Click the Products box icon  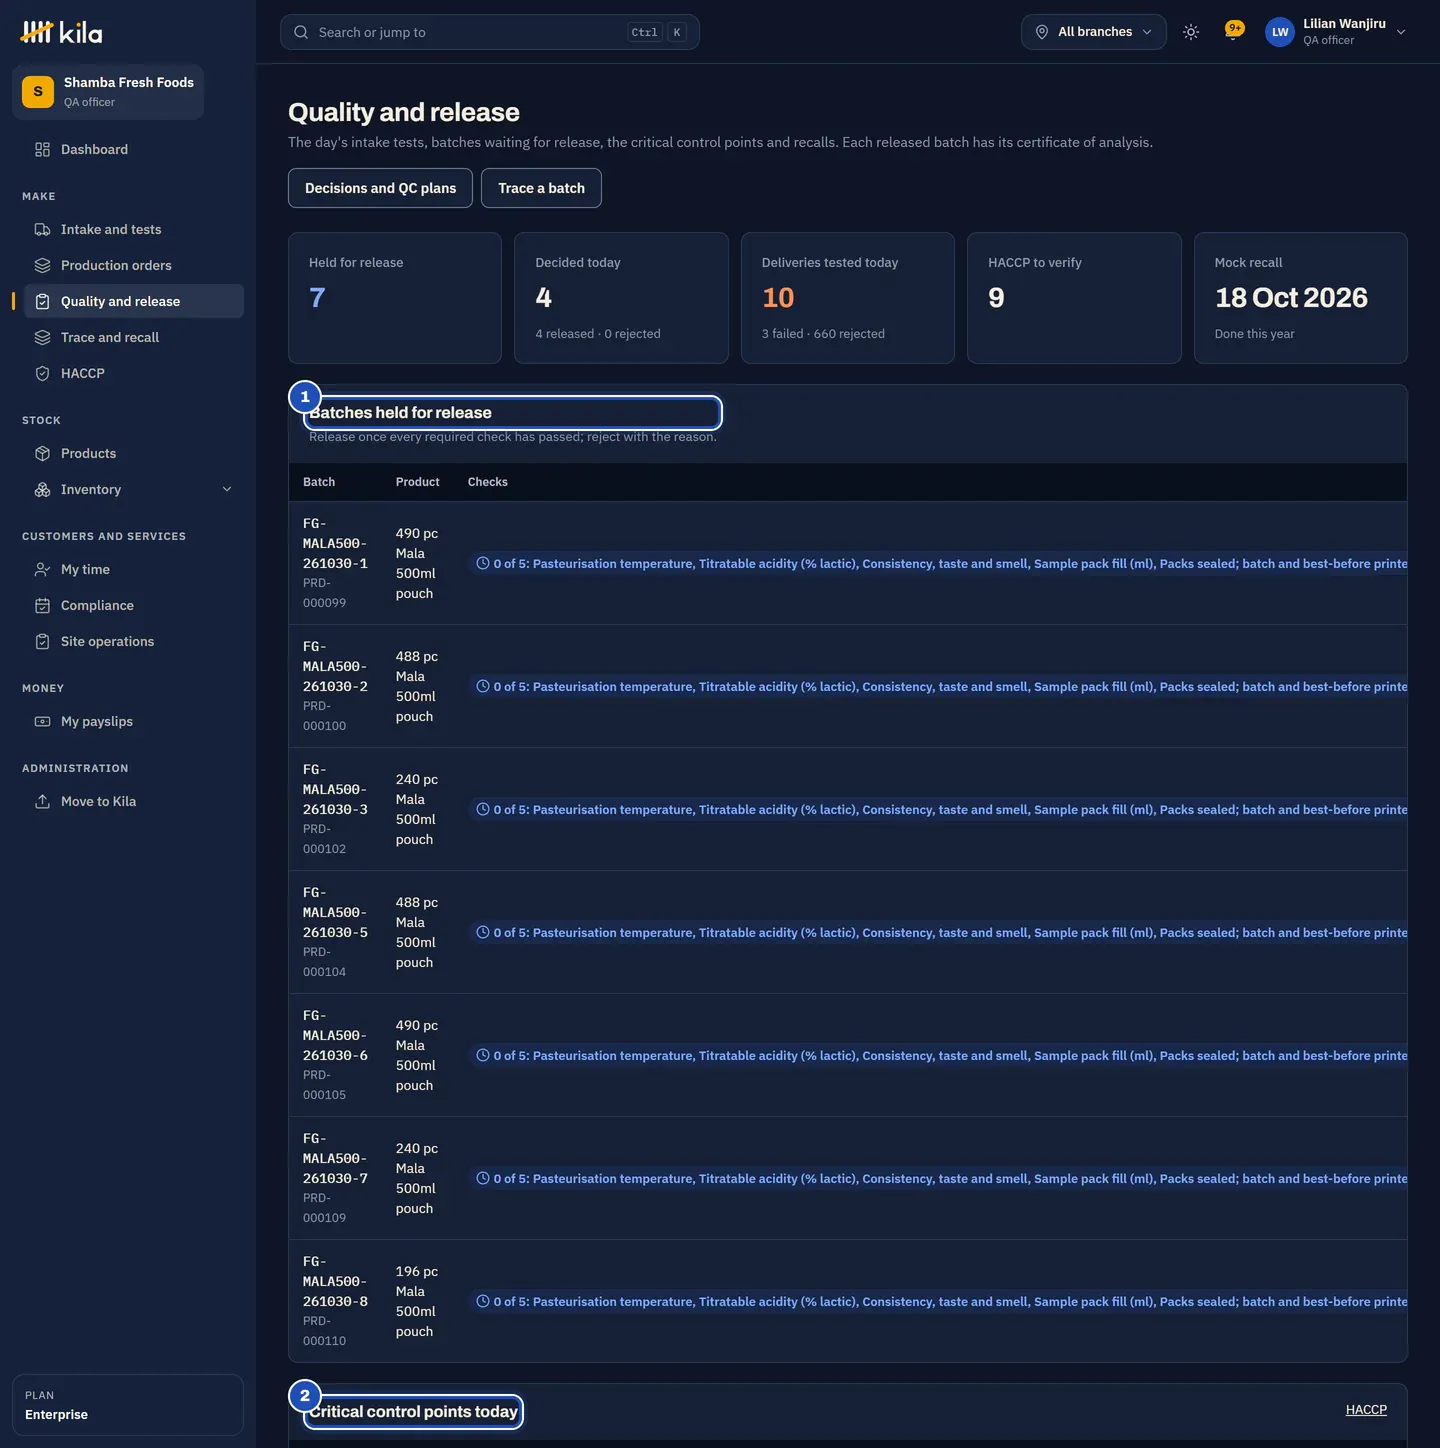coord(42,454)
